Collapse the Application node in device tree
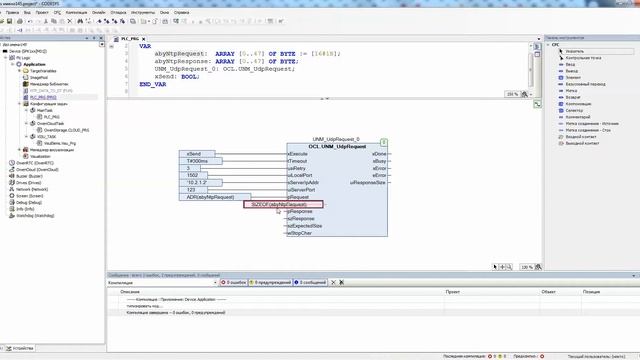 (13, 64)
